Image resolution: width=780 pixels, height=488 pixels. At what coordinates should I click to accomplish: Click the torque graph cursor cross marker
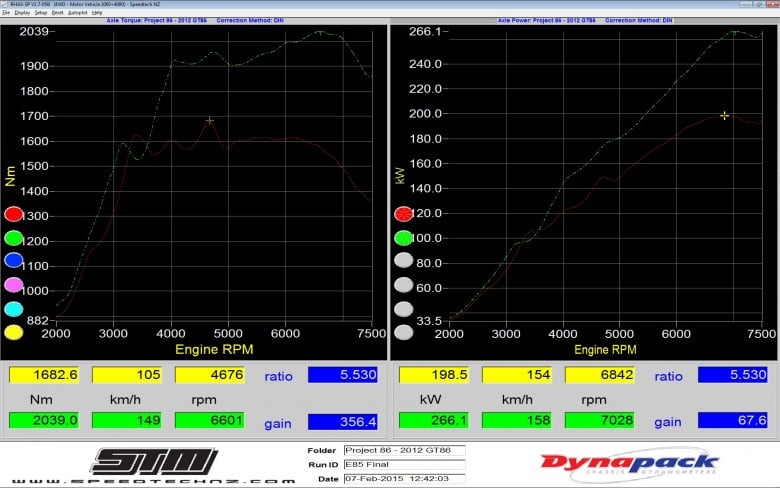tap(209, 120)
